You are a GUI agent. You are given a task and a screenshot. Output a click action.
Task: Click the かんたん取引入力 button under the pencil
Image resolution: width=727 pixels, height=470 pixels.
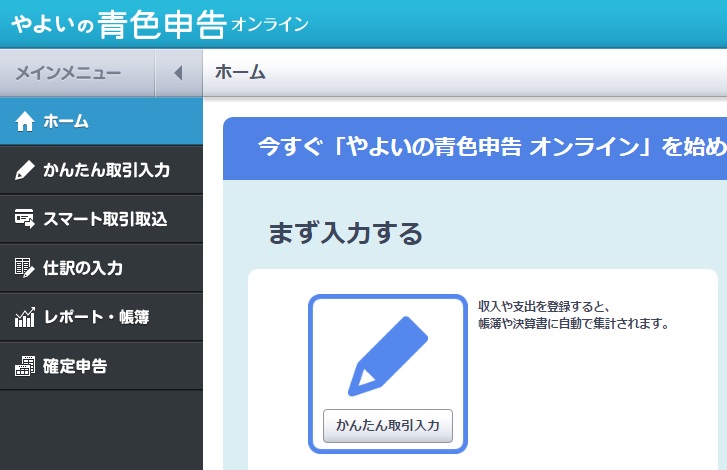[388, 426]
